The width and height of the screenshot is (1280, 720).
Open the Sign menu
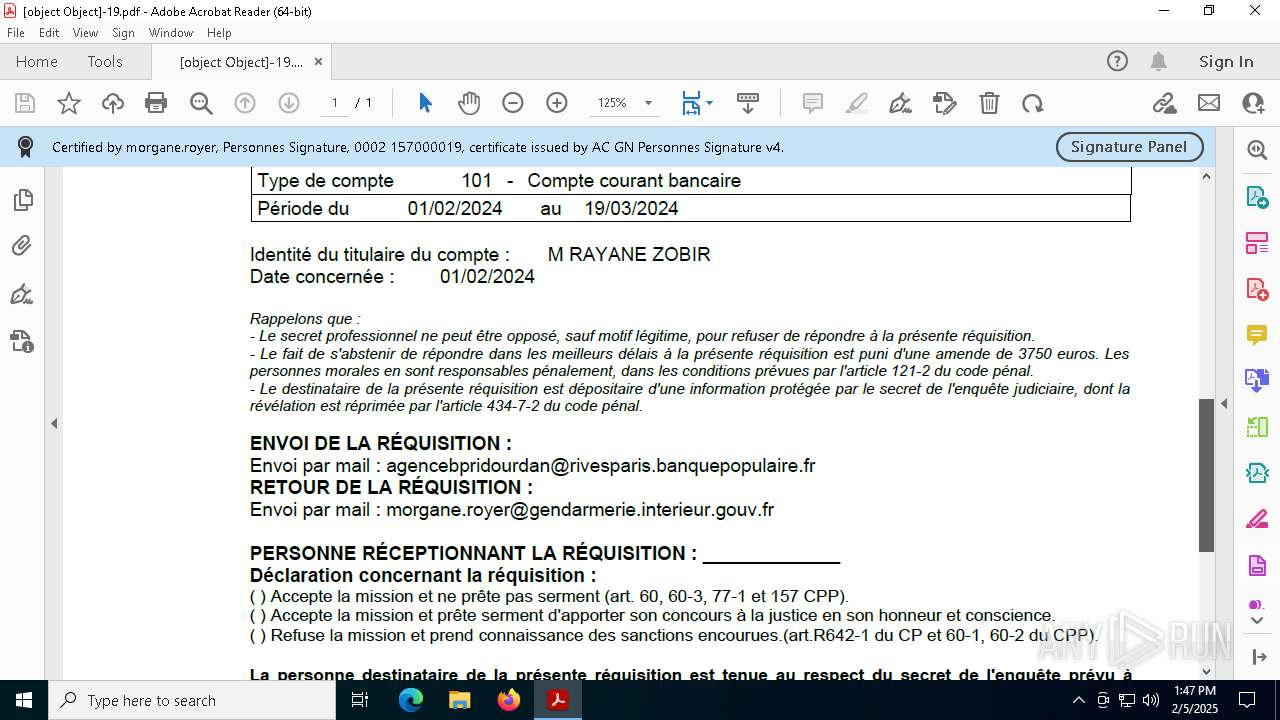tap(123, 33)
